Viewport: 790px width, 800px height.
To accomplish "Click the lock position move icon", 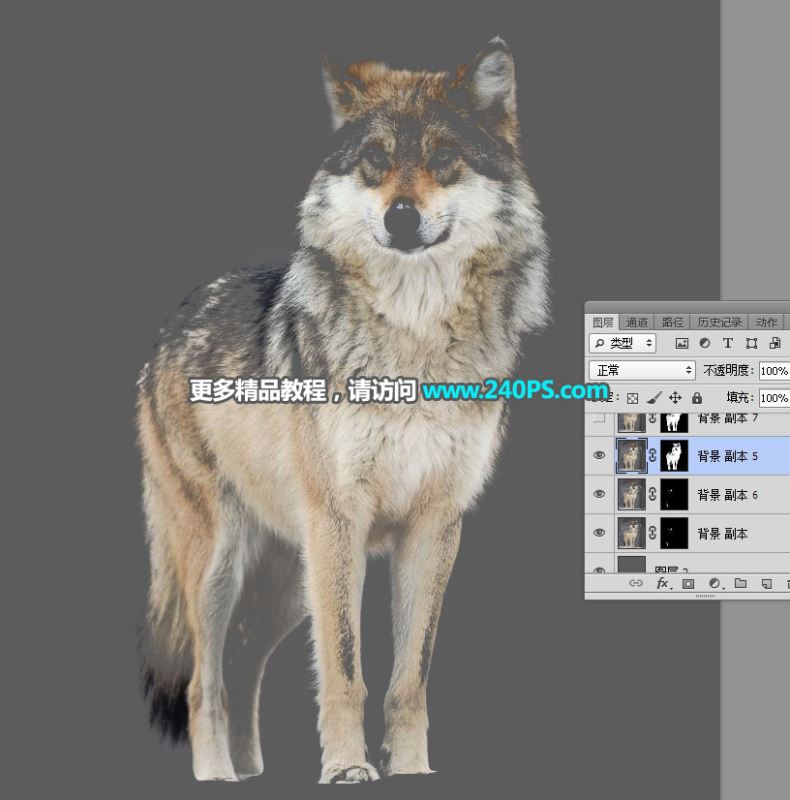I will tap(675, 397).
